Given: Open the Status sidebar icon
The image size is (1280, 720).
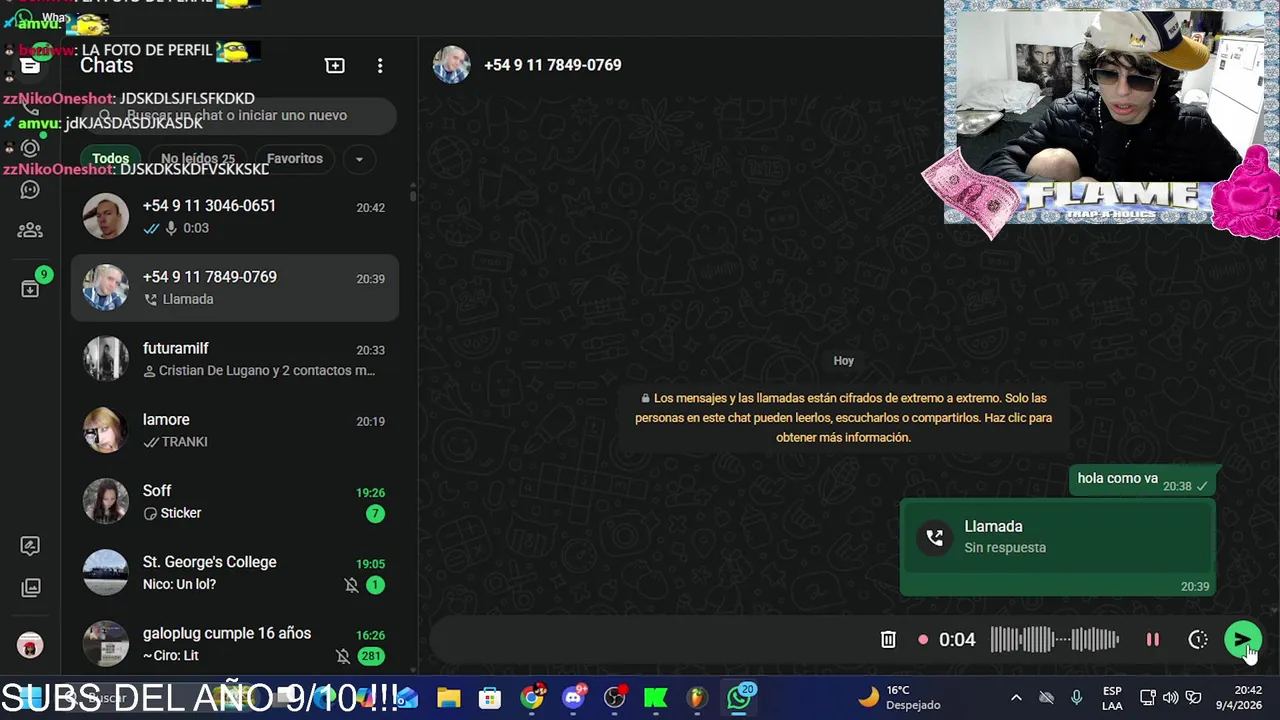Looking at the screenshot, I should (30, 148).
